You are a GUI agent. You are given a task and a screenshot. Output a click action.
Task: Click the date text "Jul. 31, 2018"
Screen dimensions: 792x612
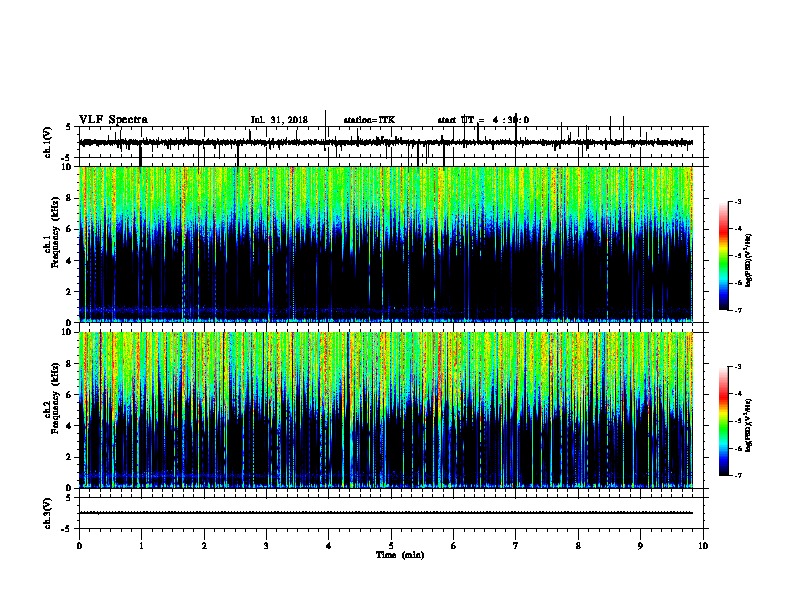pyautogui.click(x=279, y=120)
